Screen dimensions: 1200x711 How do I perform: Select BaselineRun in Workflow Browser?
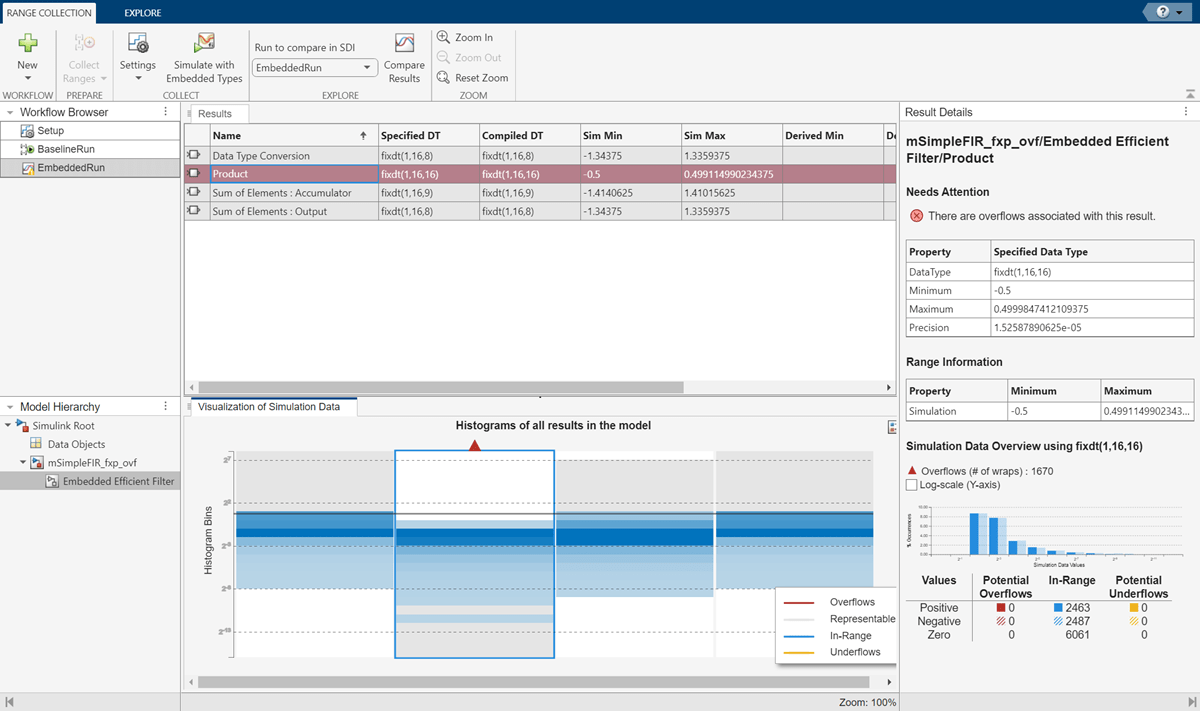pyautogui.click(x=65, y=149)
